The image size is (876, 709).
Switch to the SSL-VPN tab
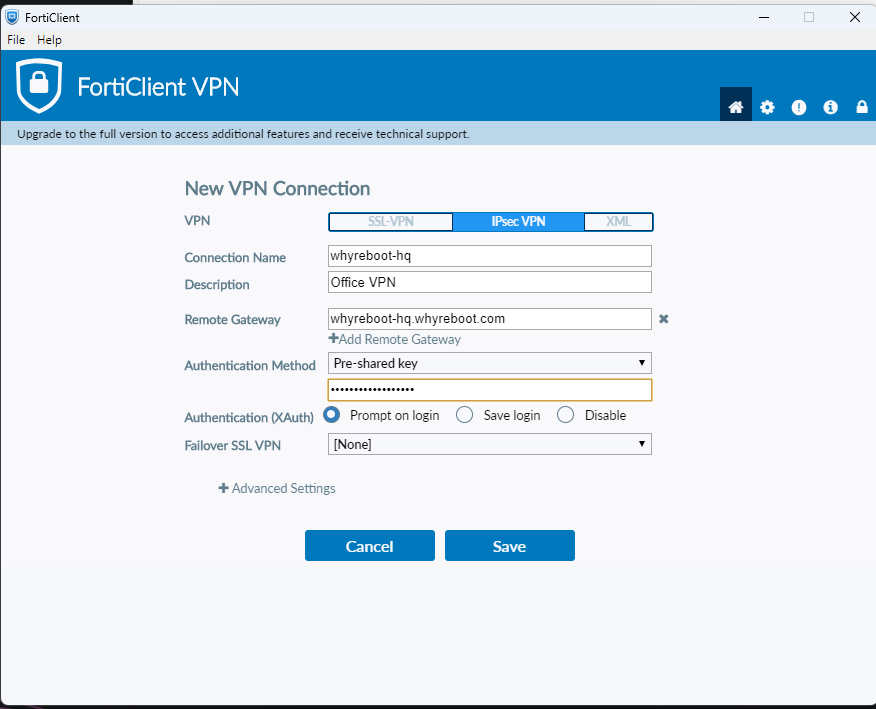pyautogui.click(x=391, y=222)
